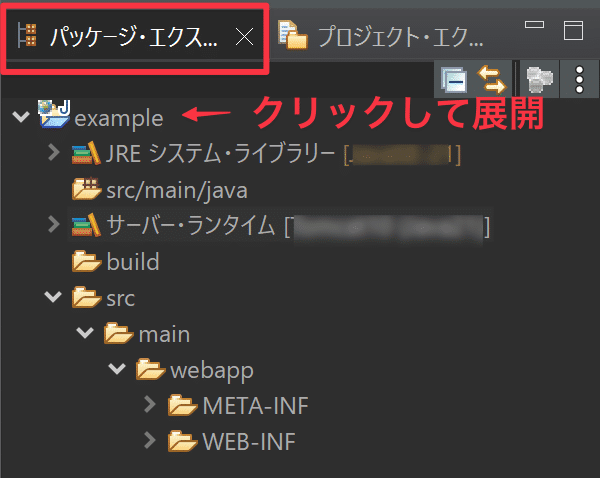The height and width of the screenshot is (478, 600).
Task: Select the main folder label
Action: [164, 334]
